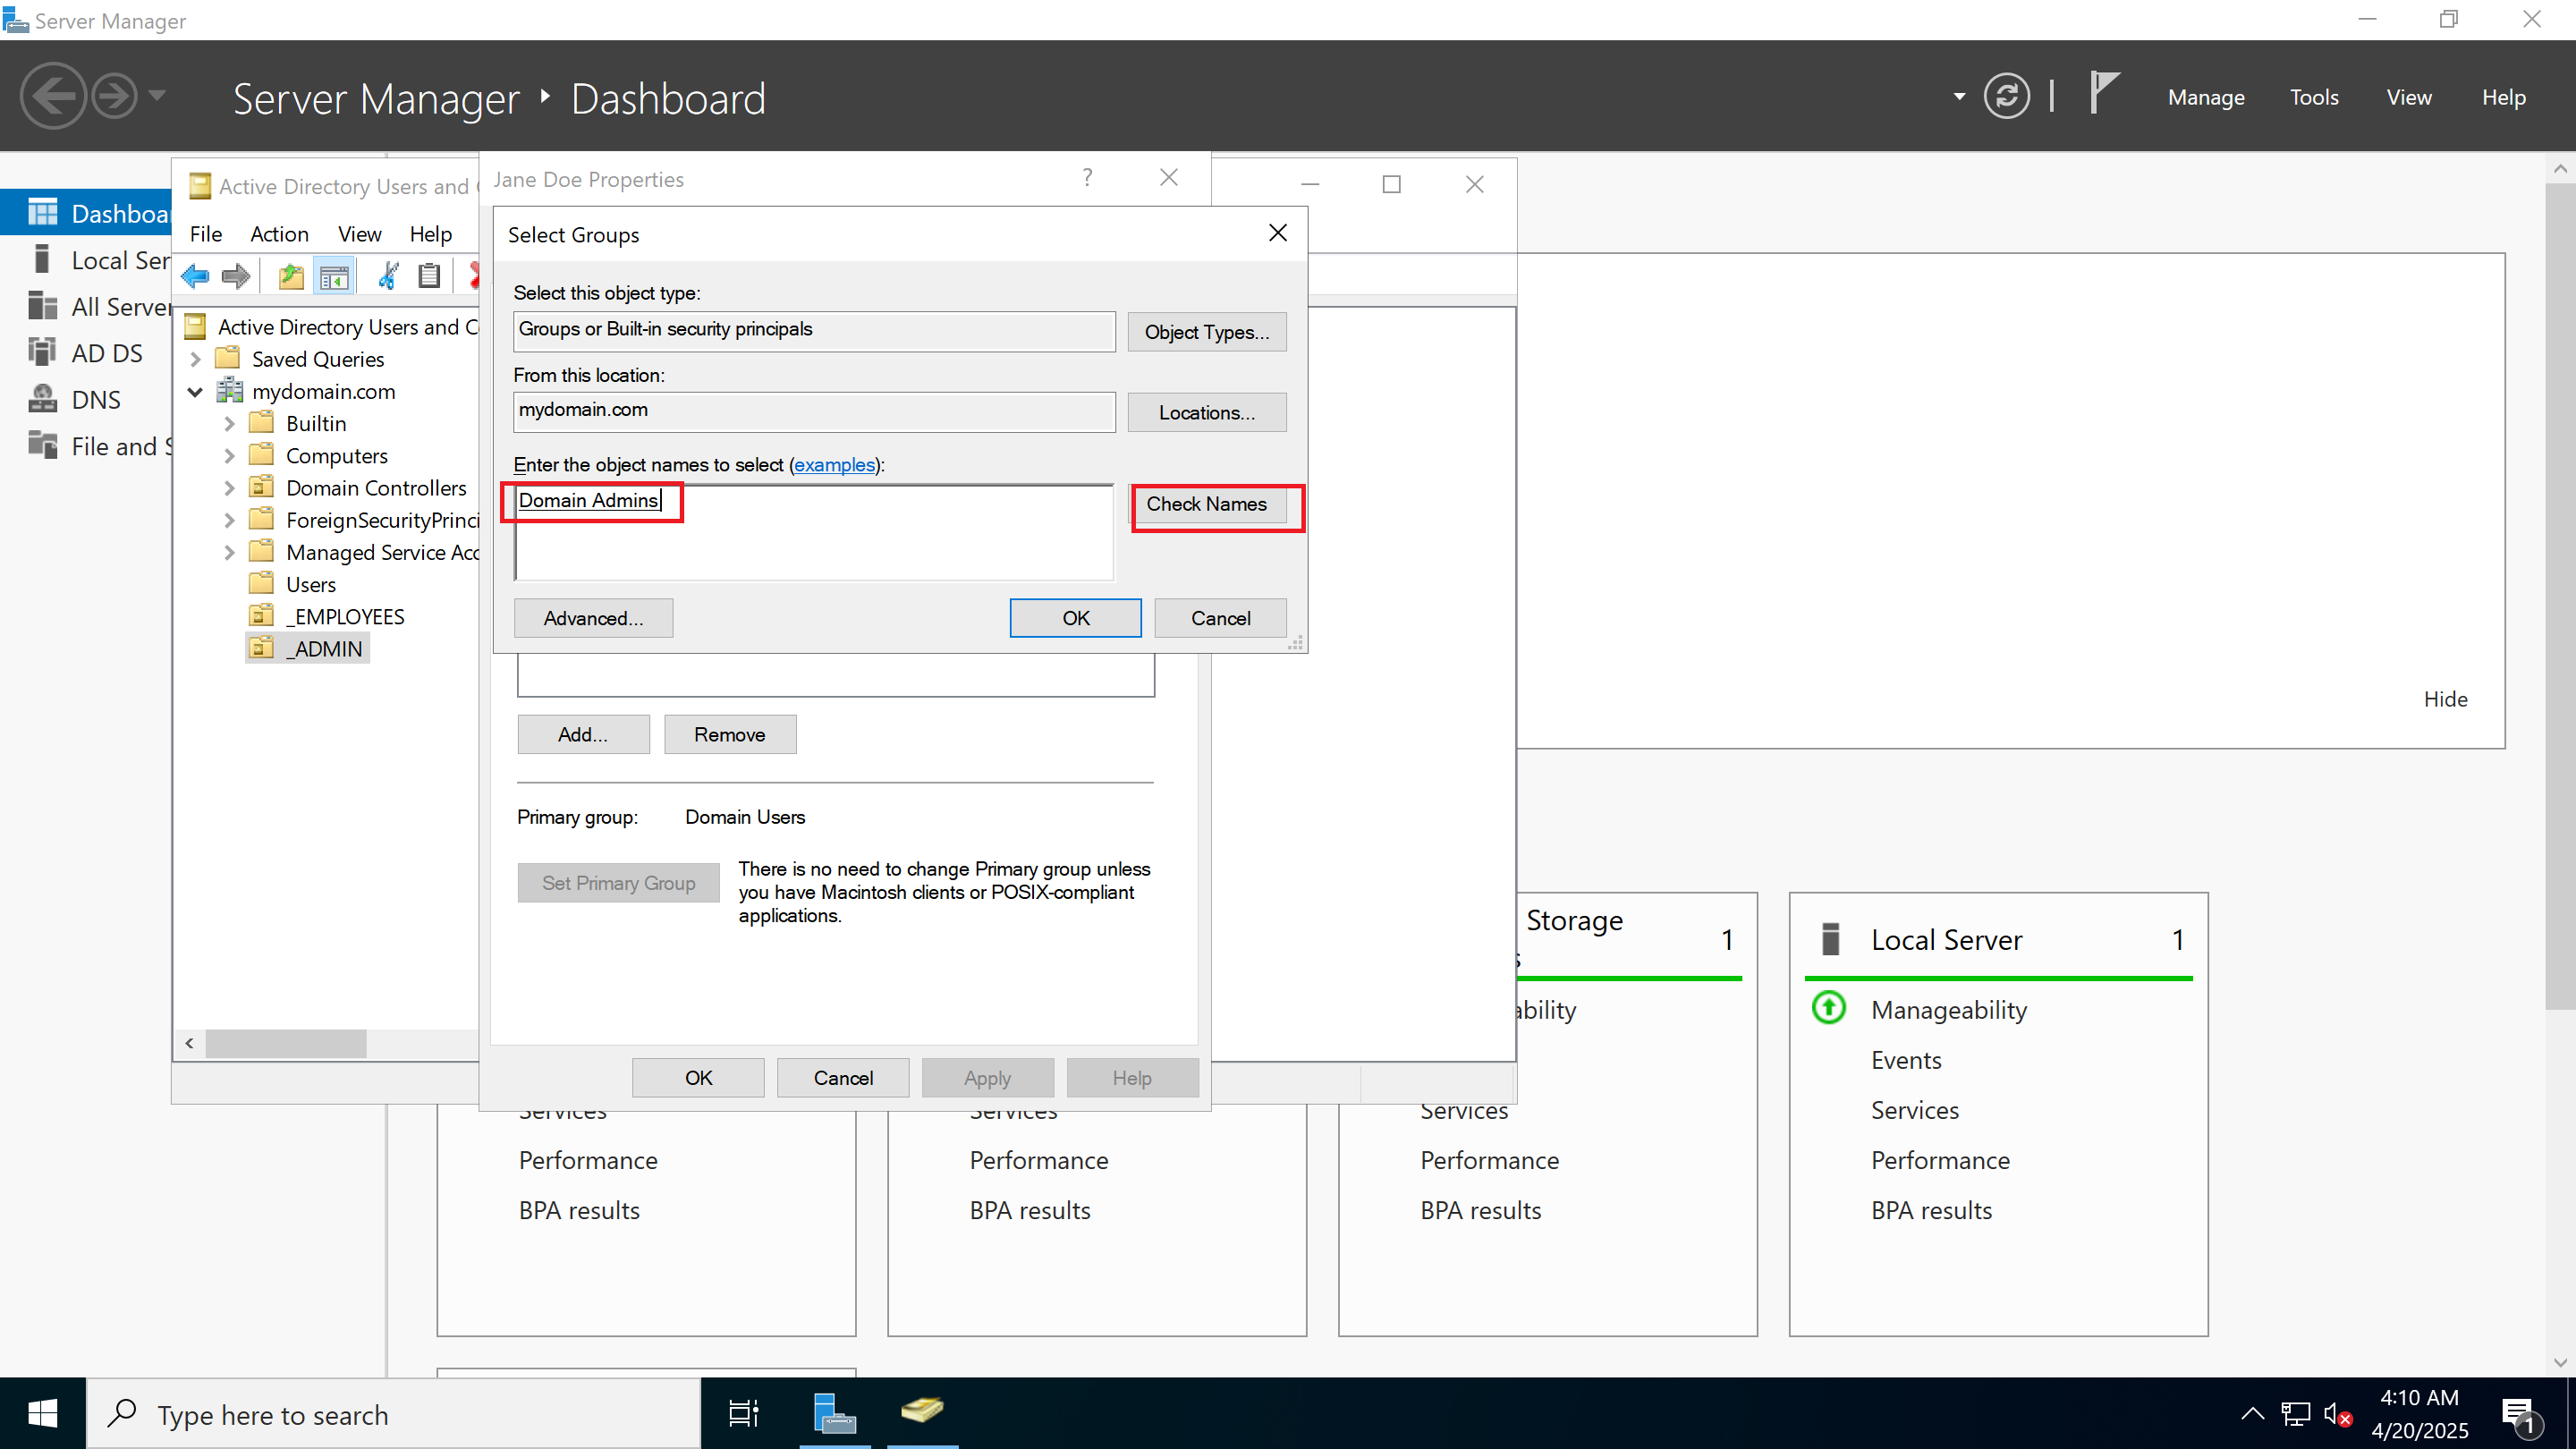
Task: Open the AD DS sidebar entry
Action: pyautogui.click(x=86, y=353)
